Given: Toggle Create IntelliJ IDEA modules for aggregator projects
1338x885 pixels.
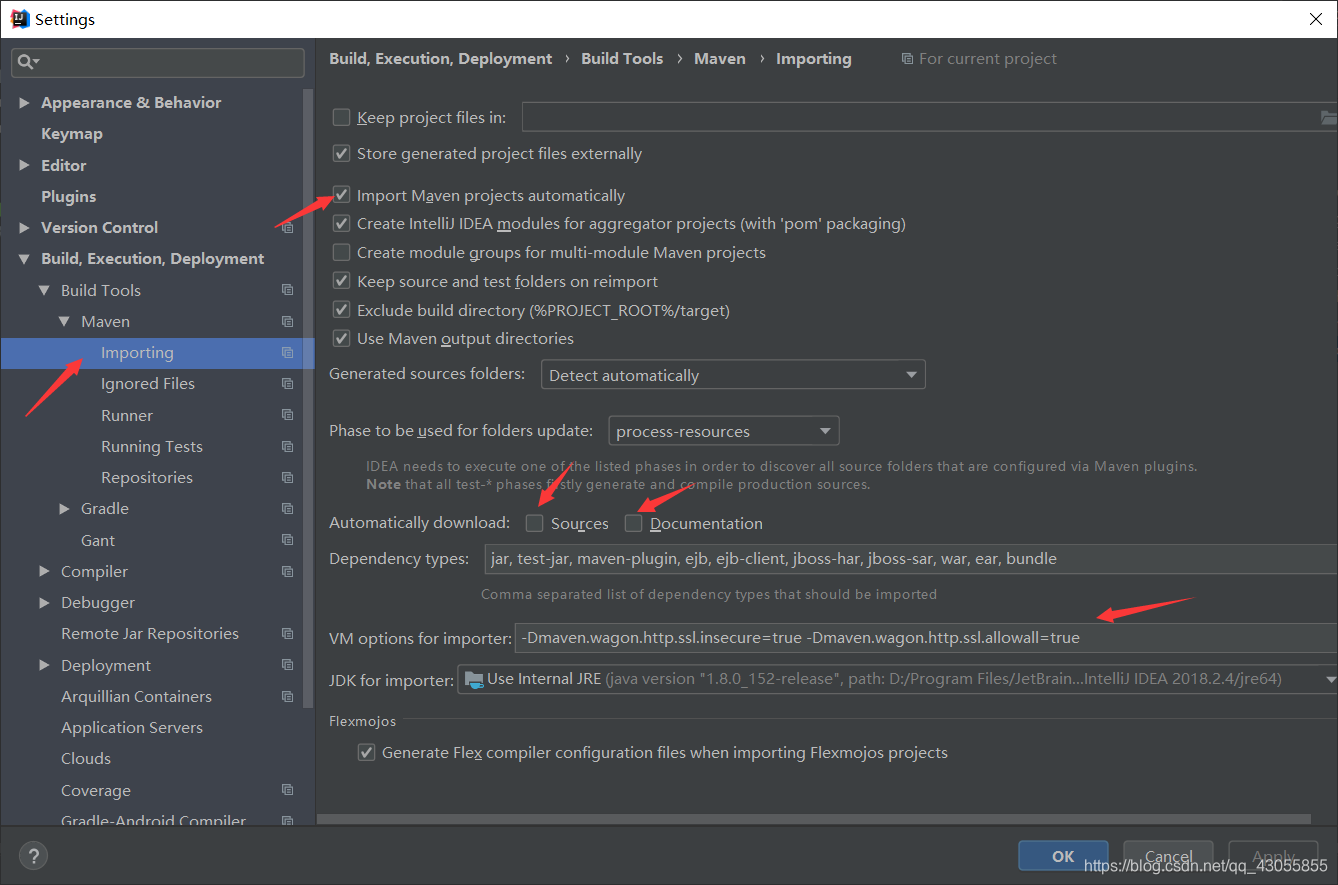Looking at the screenshot, I should (341, 223).
